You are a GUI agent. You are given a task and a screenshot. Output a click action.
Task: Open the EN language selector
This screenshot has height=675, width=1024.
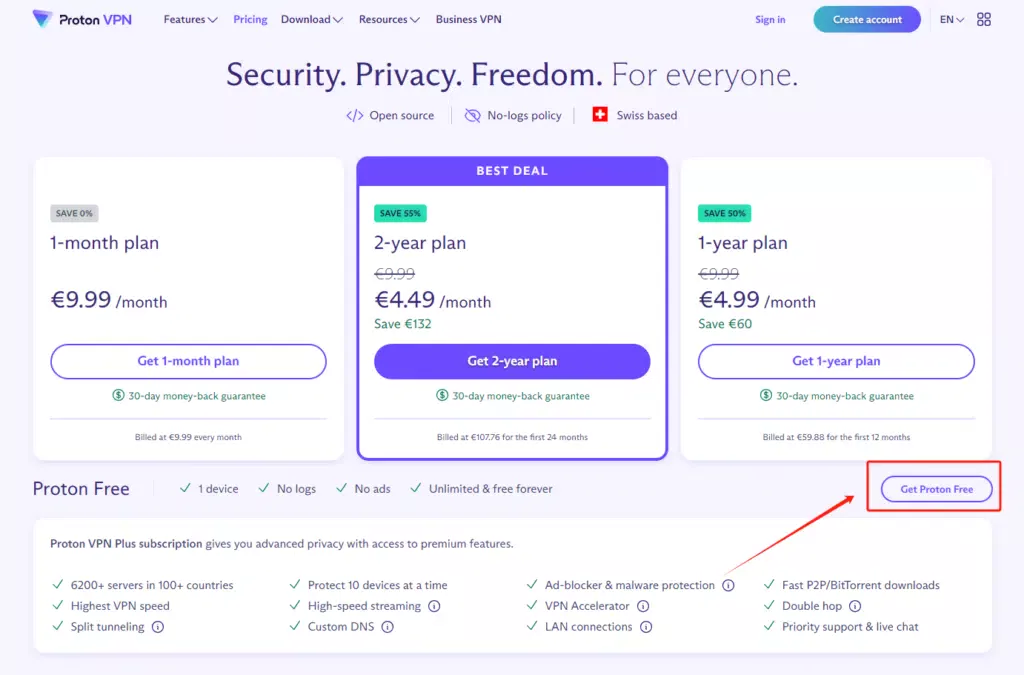pos(951,19)
